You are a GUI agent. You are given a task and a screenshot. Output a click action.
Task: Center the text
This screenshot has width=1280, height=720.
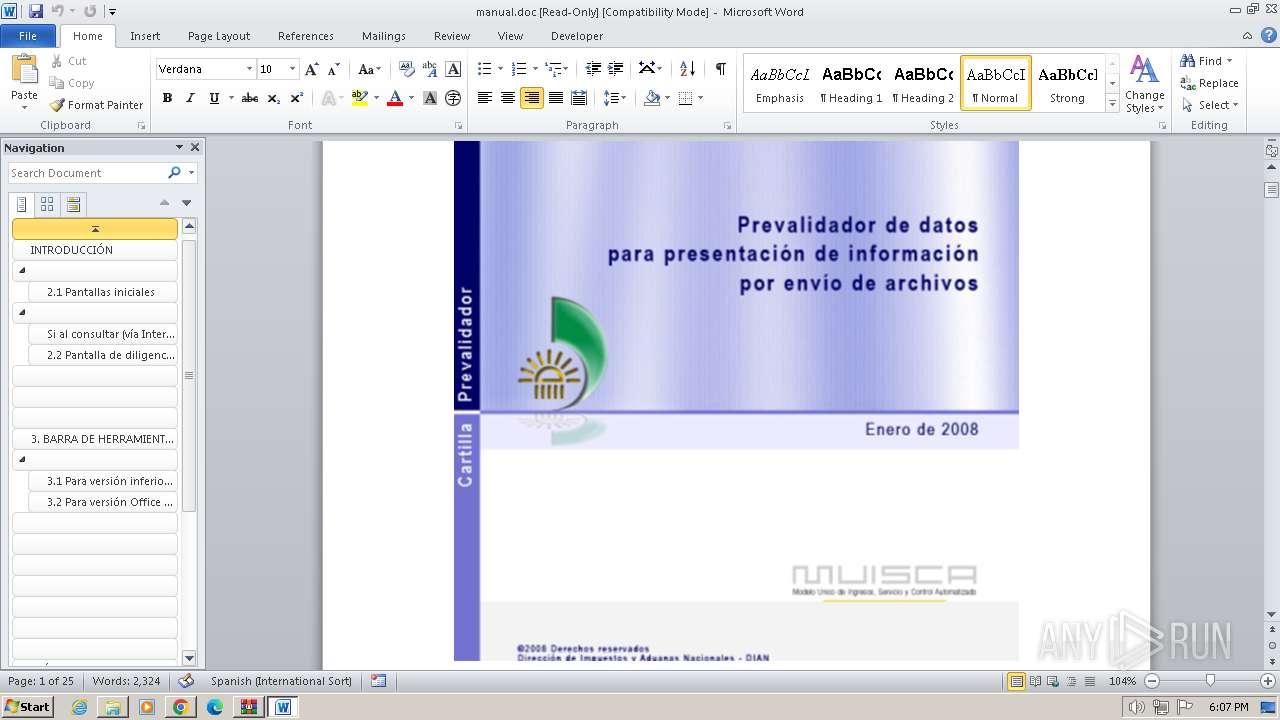coord(508,98)
